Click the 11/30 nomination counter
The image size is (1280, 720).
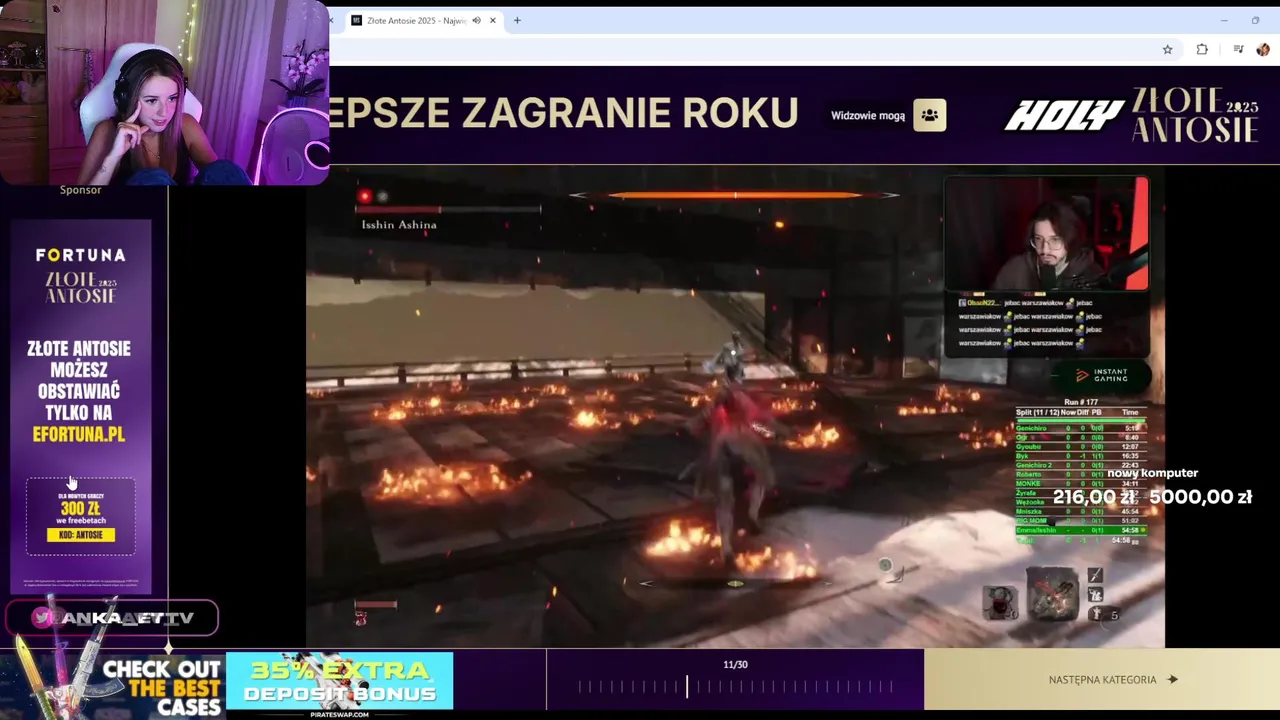735,664
